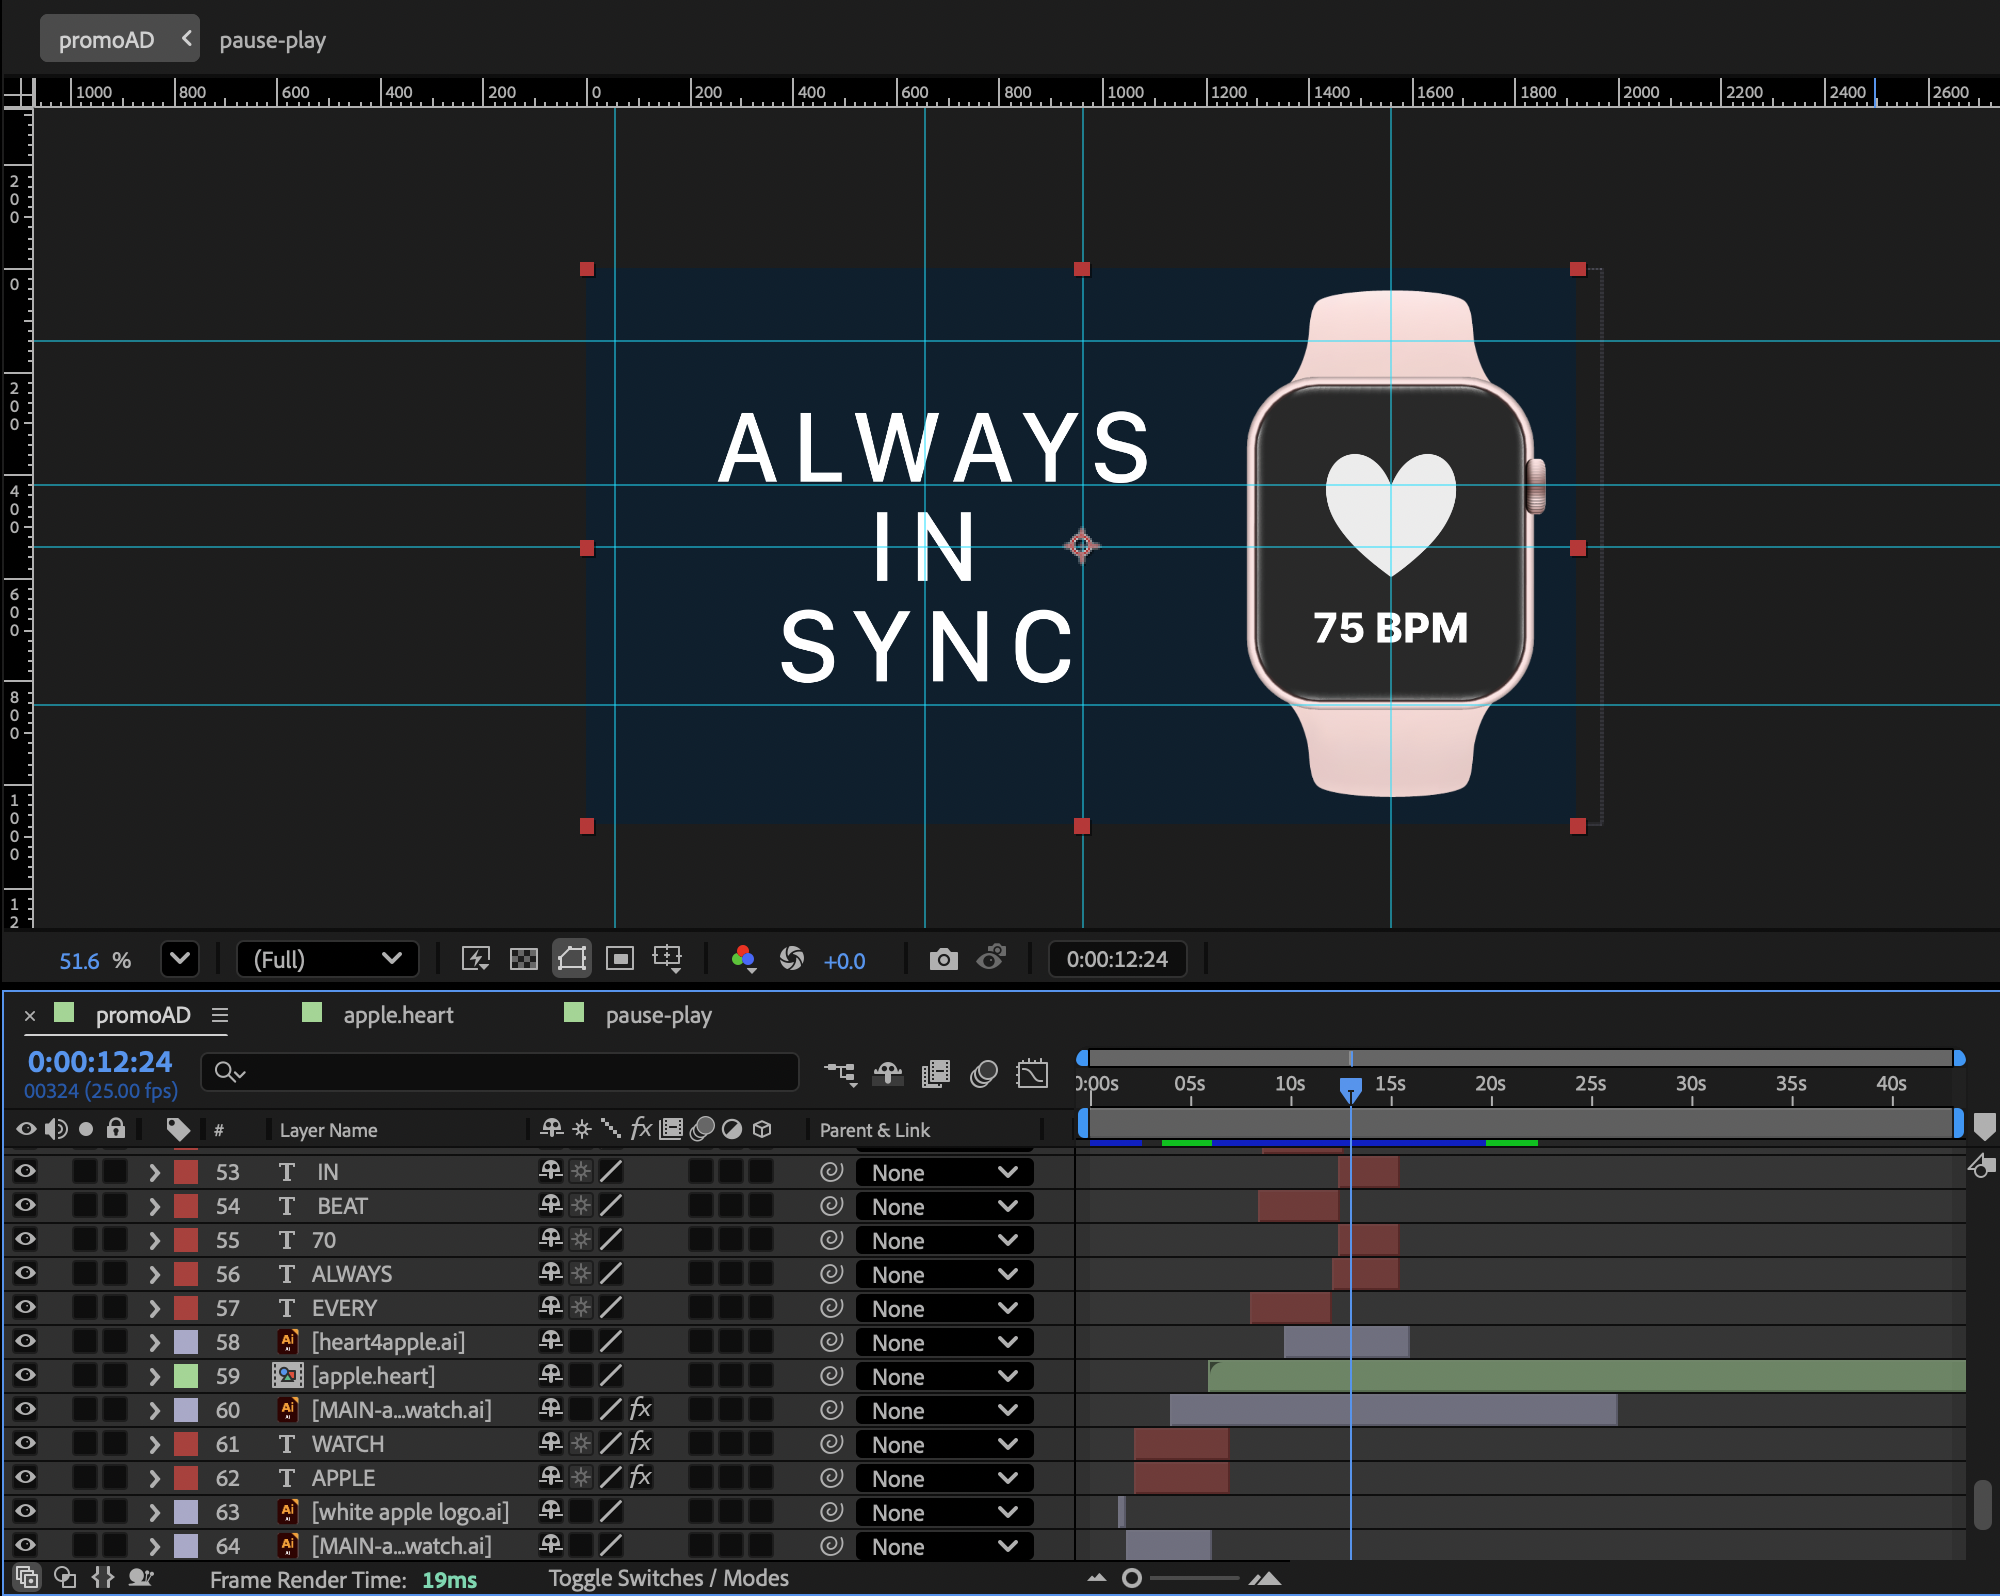The image size is (2000, 1596).
Task: Hide the apple.heart layer eye
Action: tap(26, 1375)
